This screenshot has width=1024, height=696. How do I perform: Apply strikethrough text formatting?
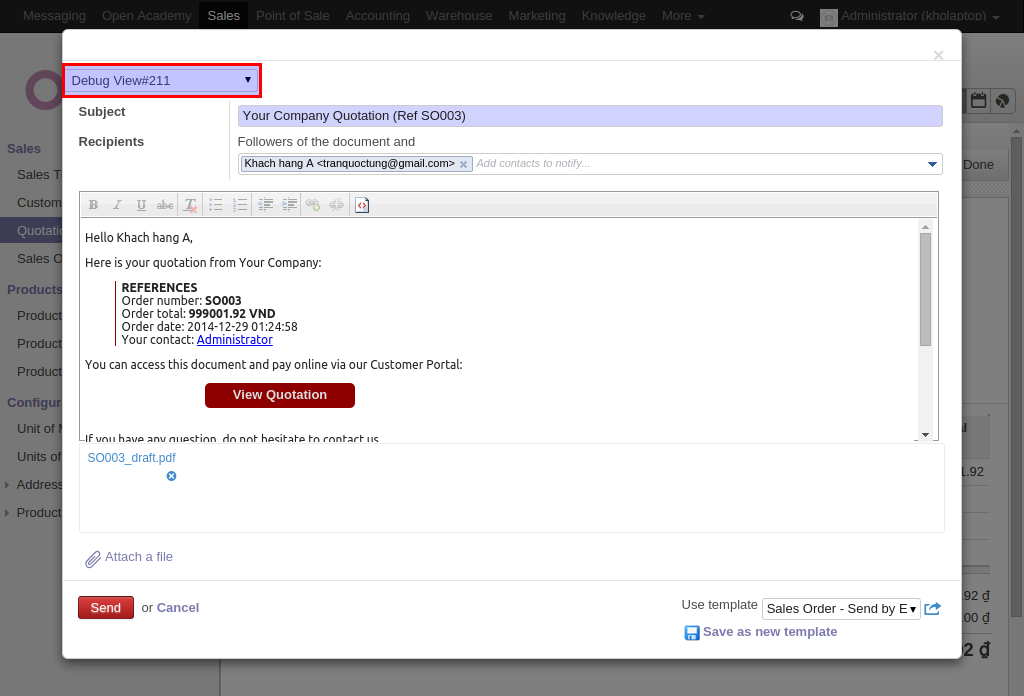click(x=165, y=205)
